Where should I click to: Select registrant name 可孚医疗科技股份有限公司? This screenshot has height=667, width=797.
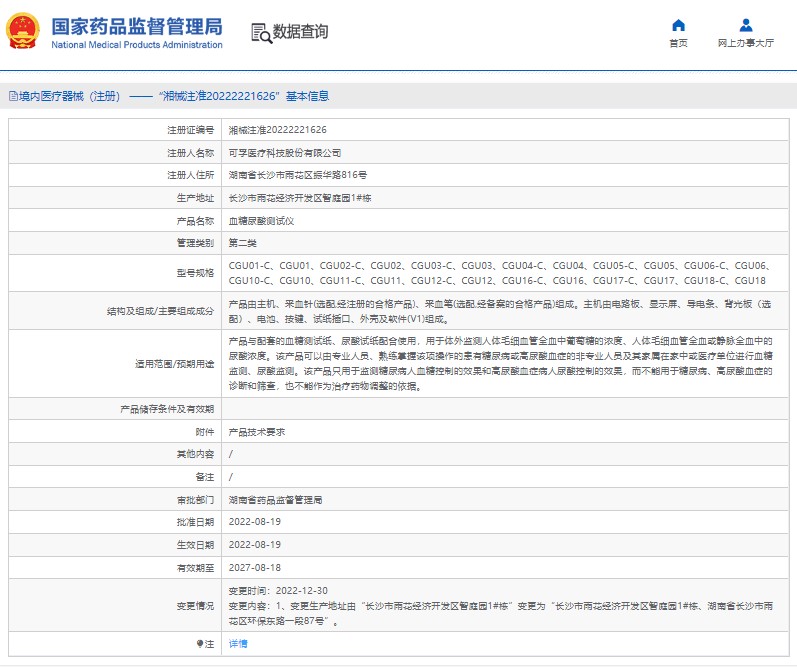[285, 153]
